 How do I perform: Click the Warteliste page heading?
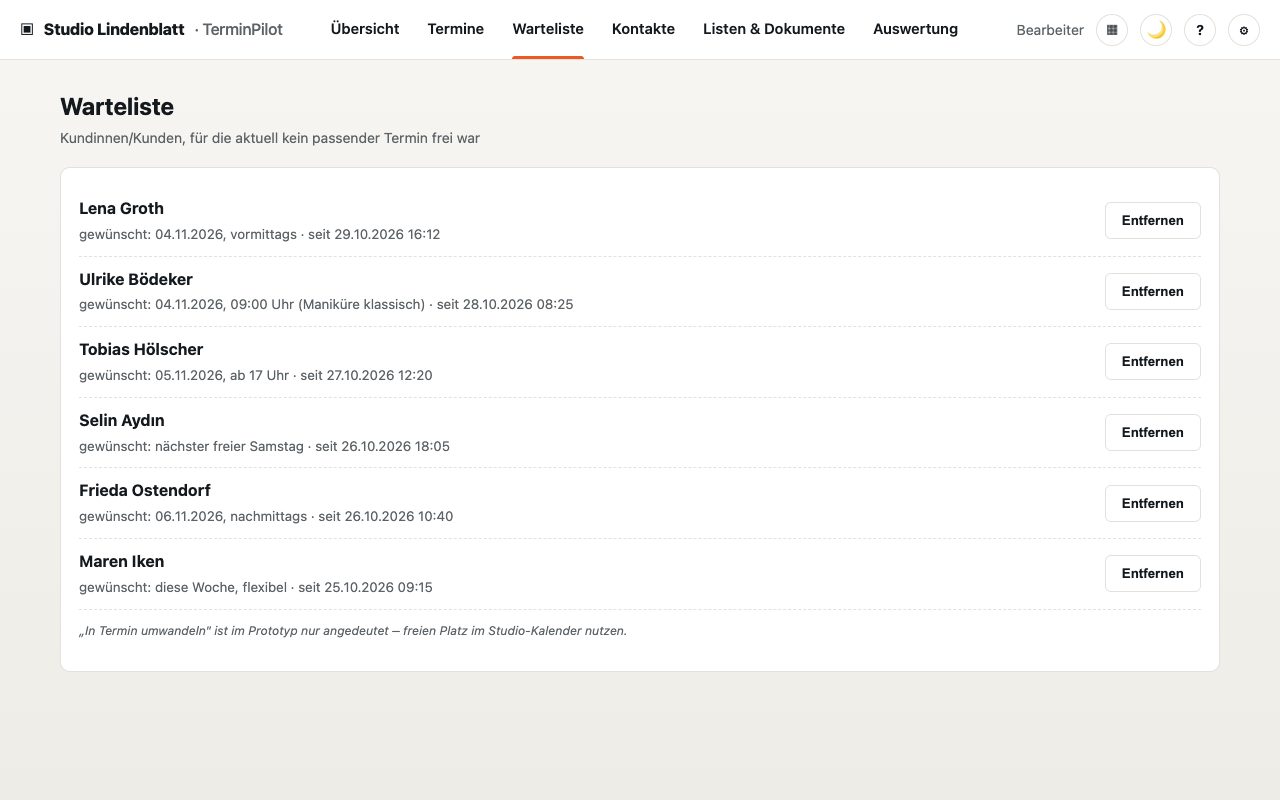117,107
